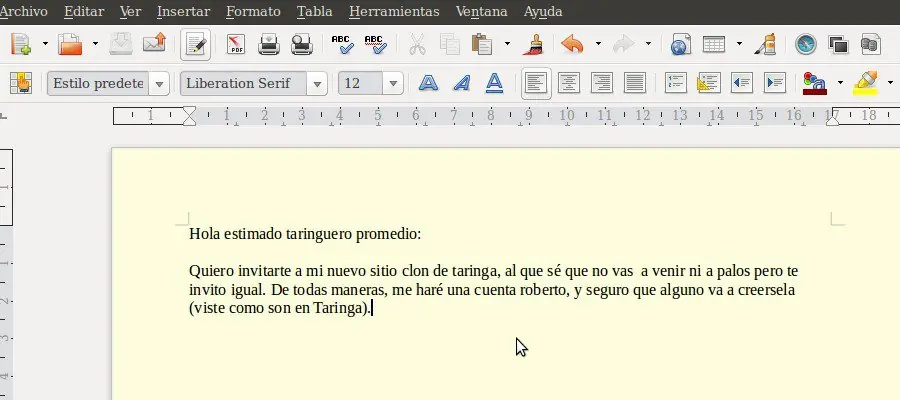Click in the Liberation Serif font name field
This screenshot has width=900, height=400.
pyautogui.click(x=243, y=84)
